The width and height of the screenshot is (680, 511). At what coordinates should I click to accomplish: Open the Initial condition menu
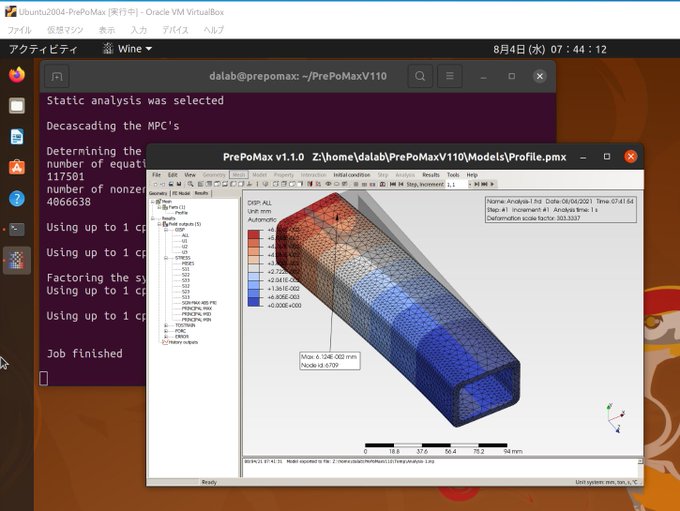(x=352, y=175)
